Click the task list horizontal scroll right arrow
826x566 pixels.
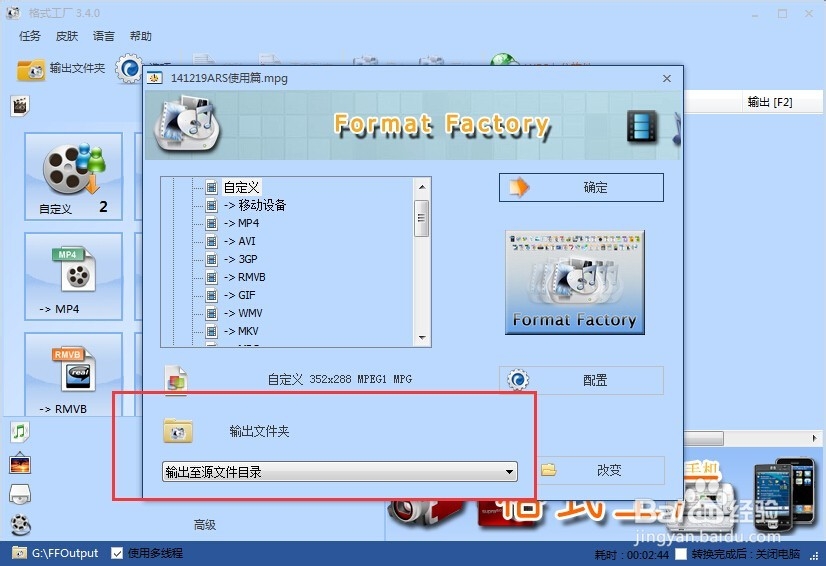[814, 438]
